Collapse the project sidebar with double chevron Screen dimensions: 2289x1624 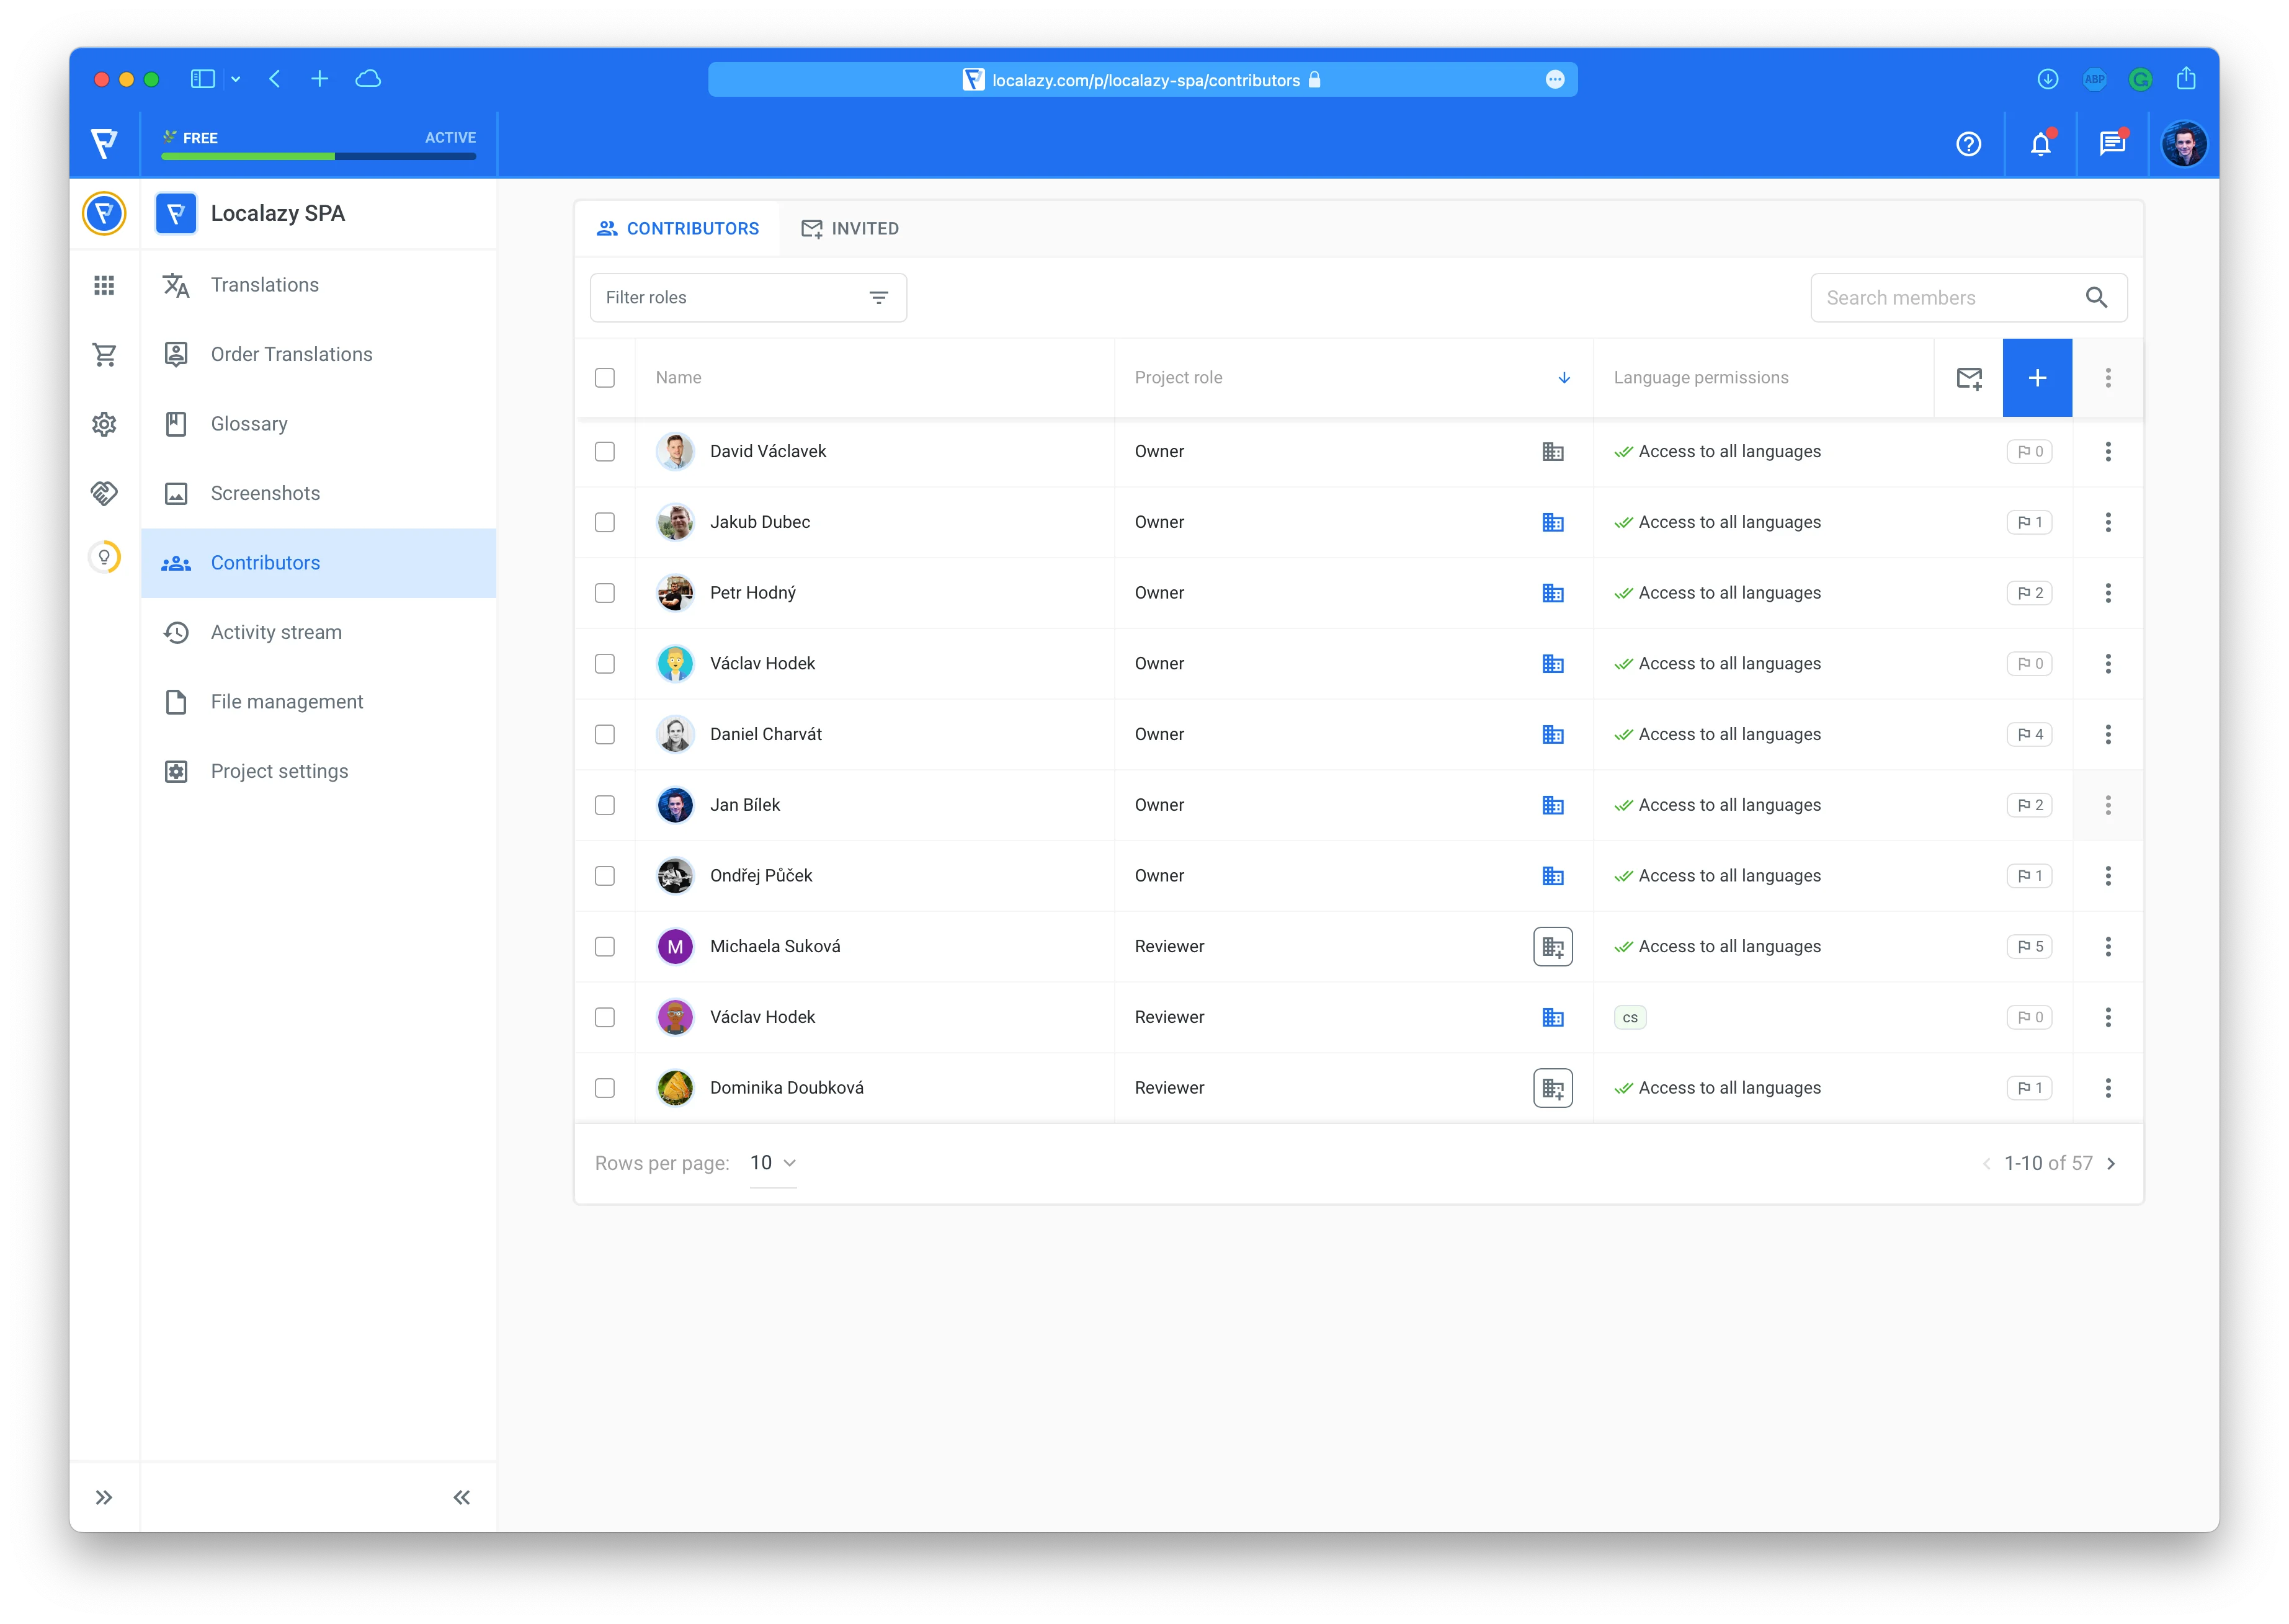click(x=461, y=1497)
